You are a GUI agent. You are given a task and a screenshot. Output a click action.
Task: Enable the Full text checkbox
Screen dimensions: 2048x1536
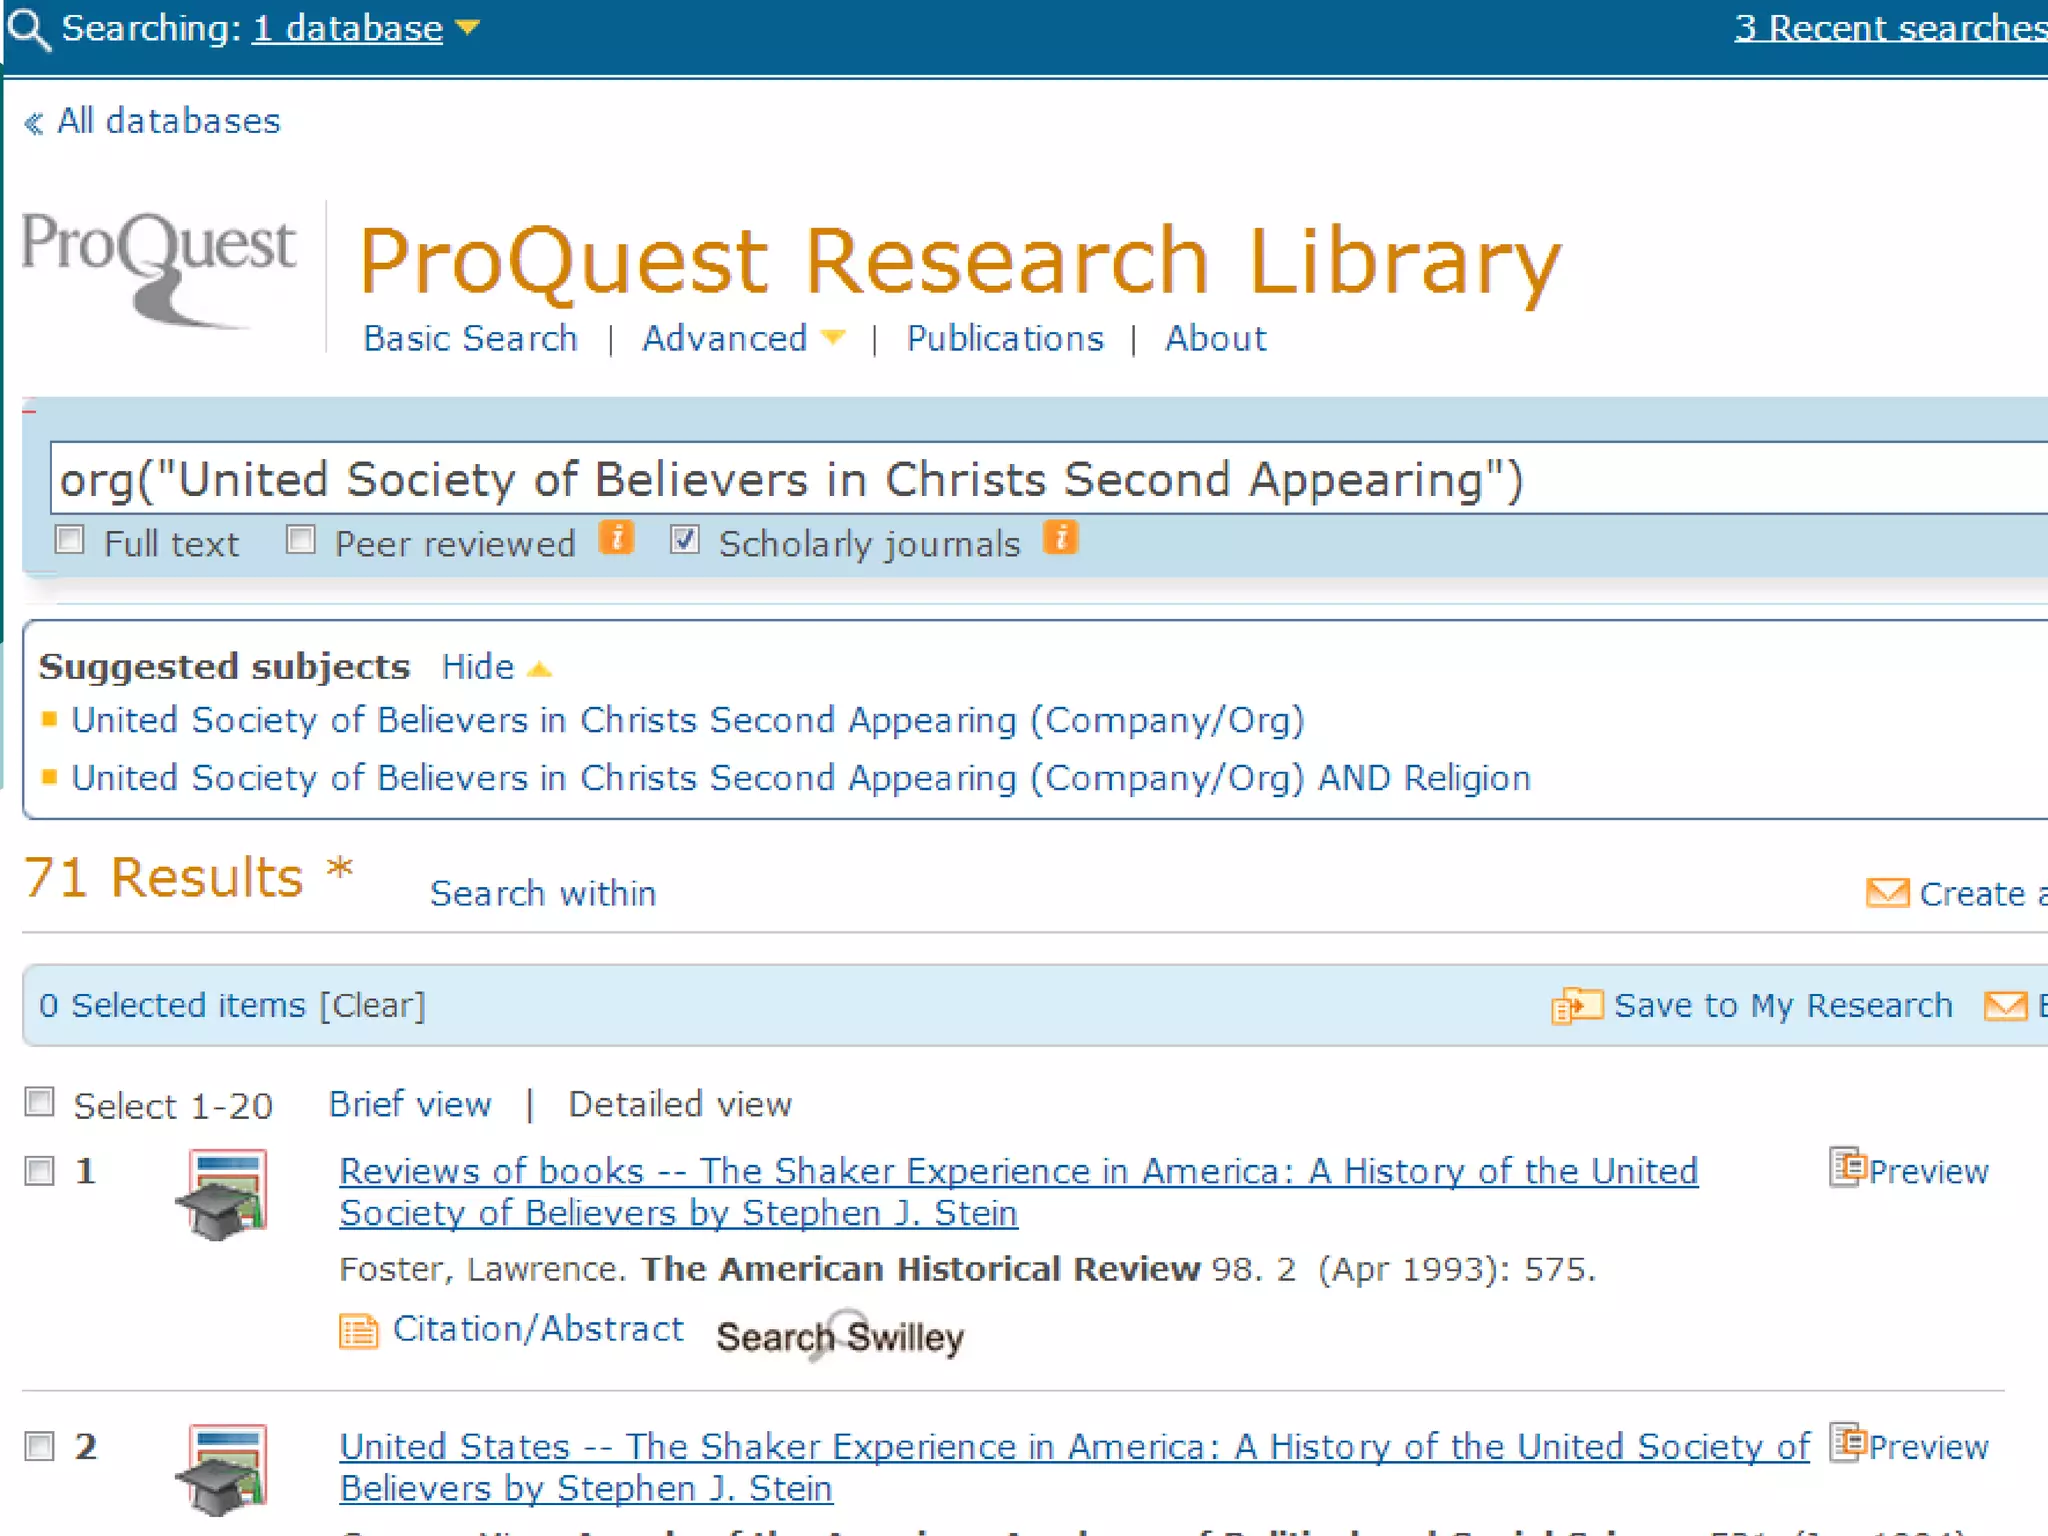pyautogui.click(x=69, y=540)
